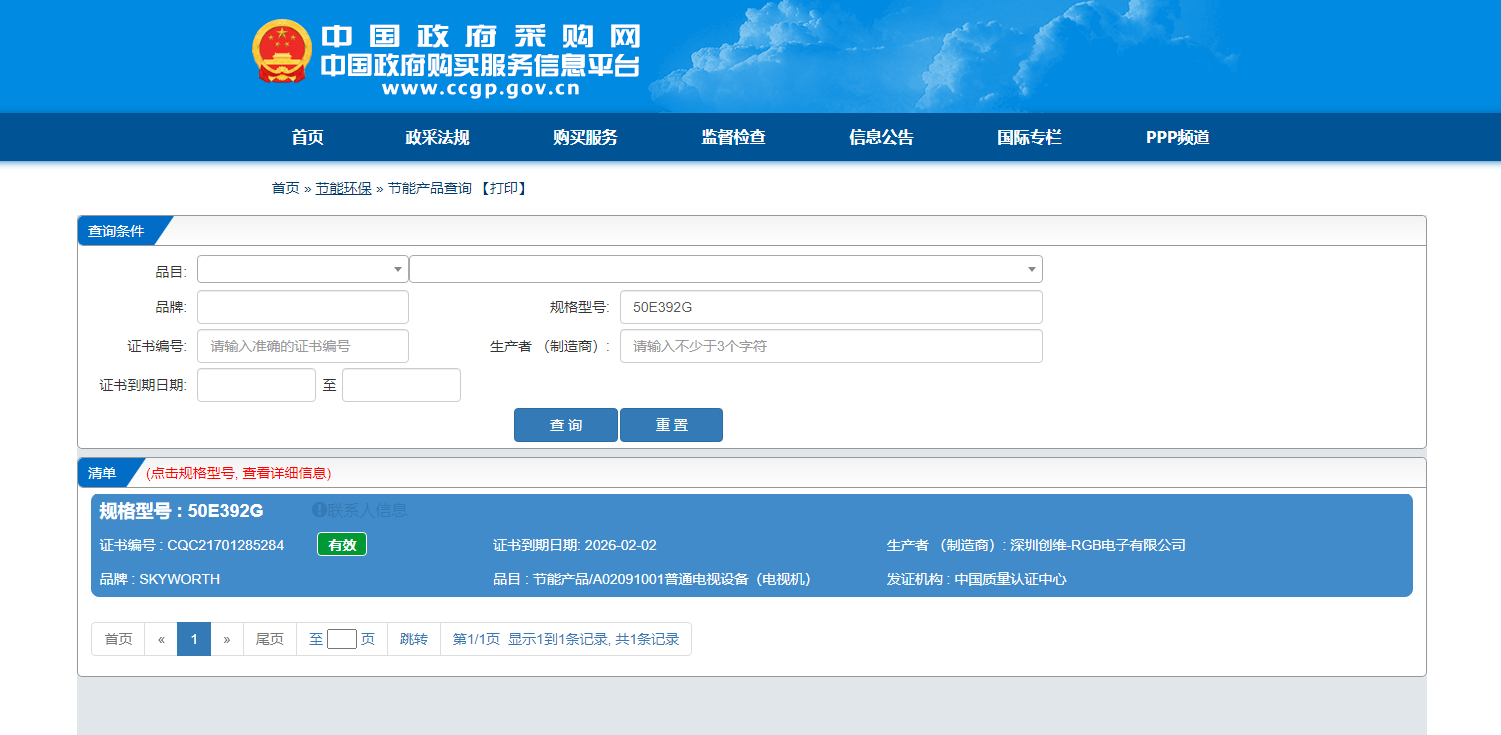Click the 中国政府采购网 site title
The height and width of the screenshot is (735, 1501).
click(x=481, y=36)
